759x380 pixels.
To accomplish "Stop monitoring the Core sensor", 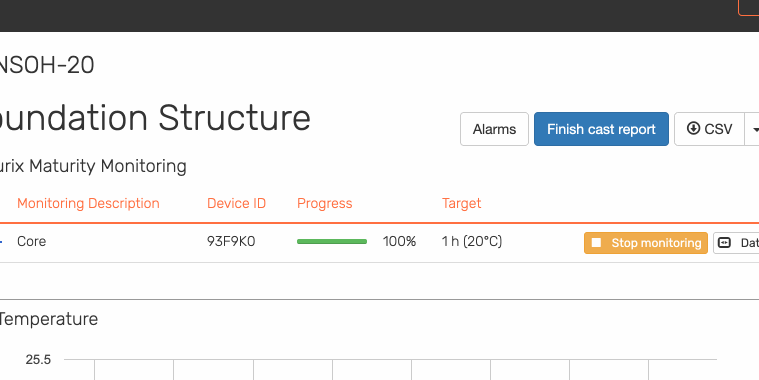I will click(x=646, y=243).
